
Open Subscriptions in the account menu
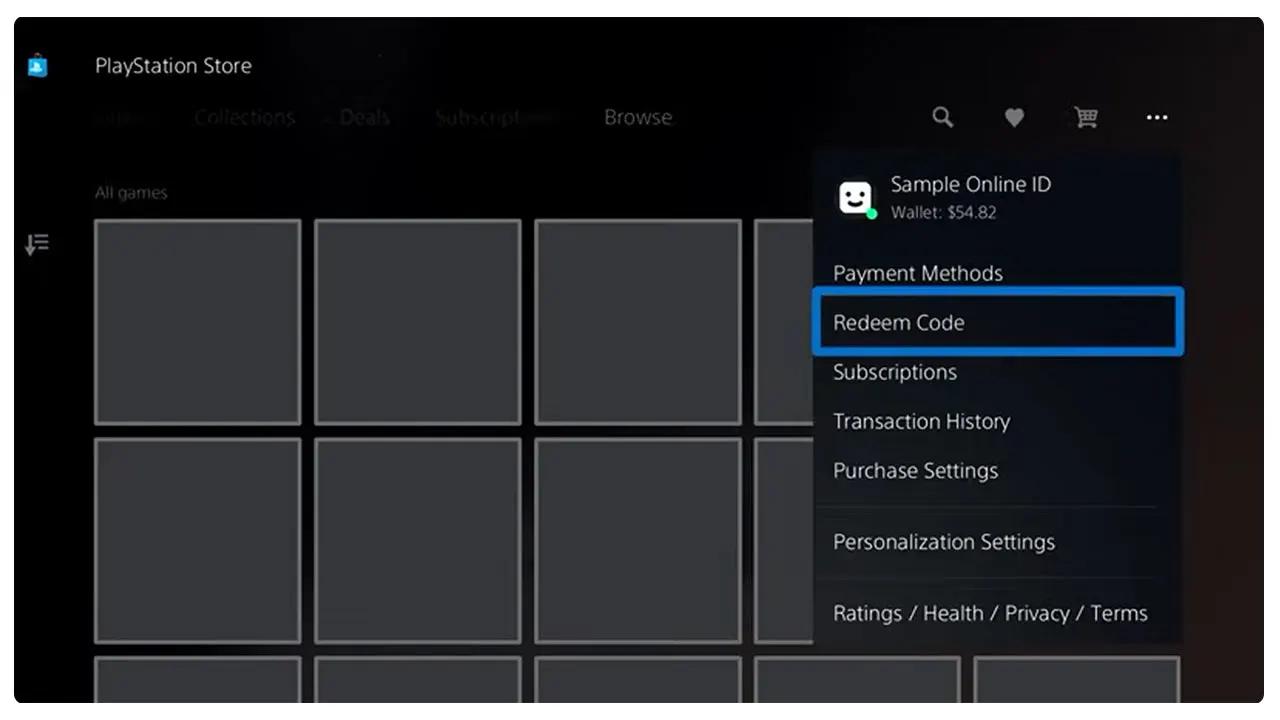click(895, 372)
